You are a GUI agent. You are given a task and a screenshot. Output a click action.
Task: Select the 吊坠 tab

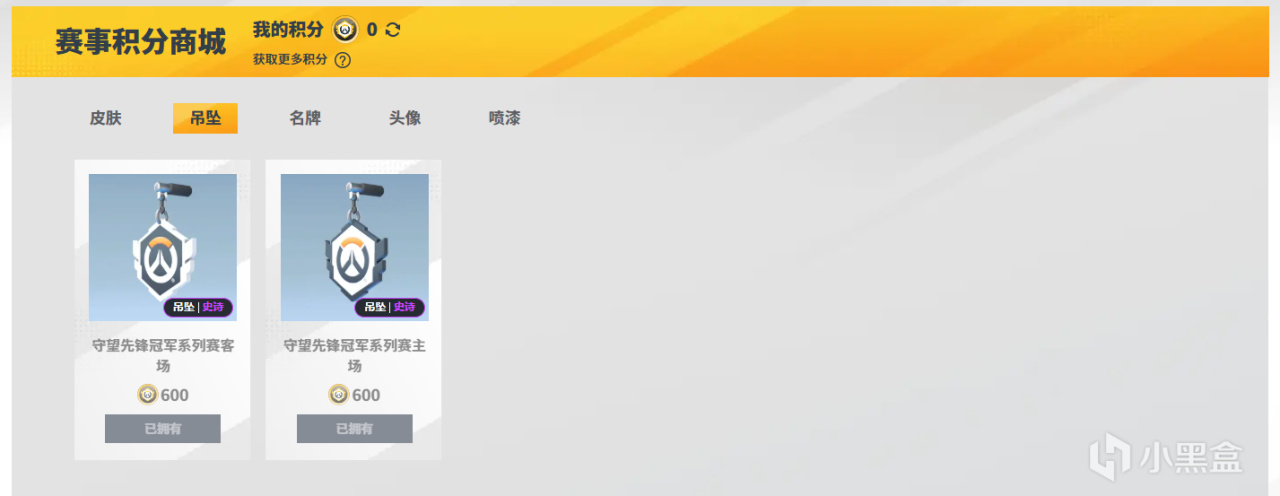(x=205, y=118)
